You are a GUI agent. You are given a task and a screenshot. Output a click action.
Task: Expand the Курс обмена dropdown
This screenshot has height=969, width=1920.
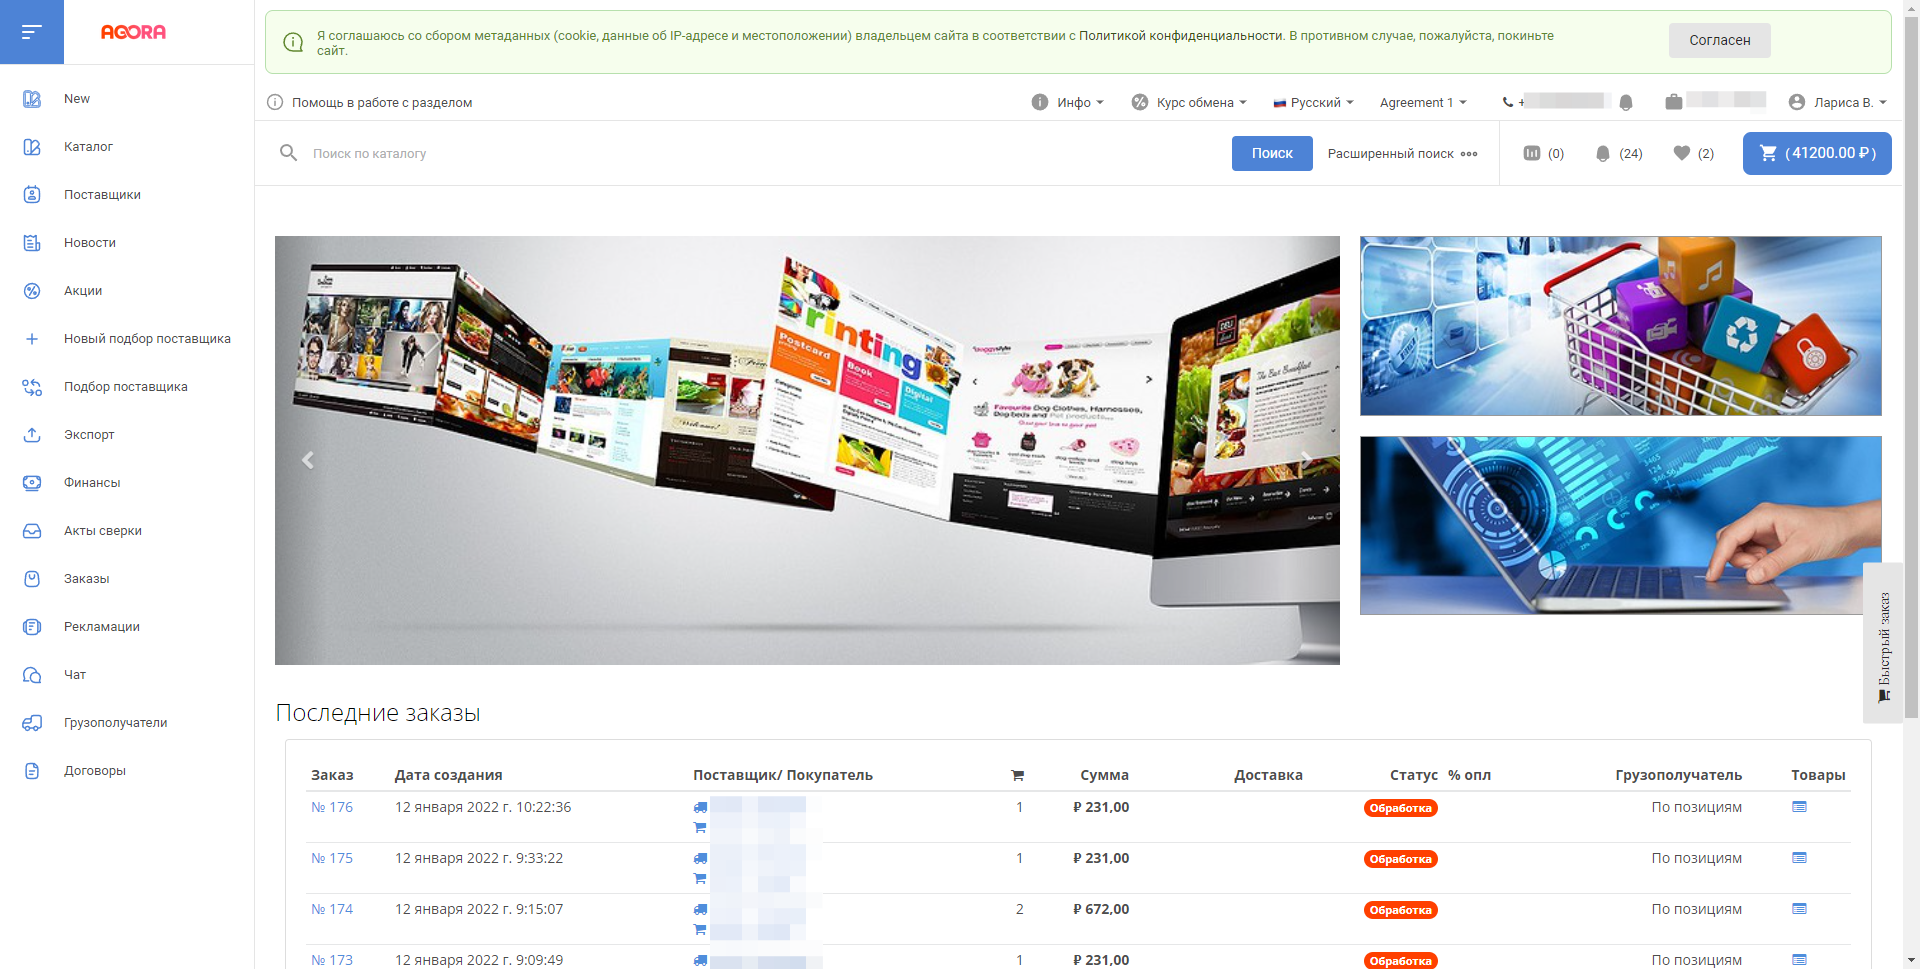click(1190, 102)
